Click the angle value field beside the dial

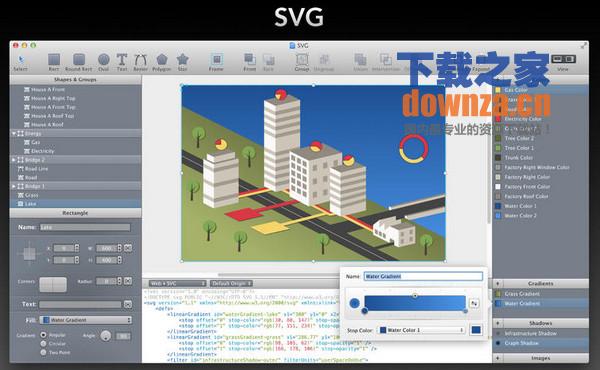(x=123, y=336)
